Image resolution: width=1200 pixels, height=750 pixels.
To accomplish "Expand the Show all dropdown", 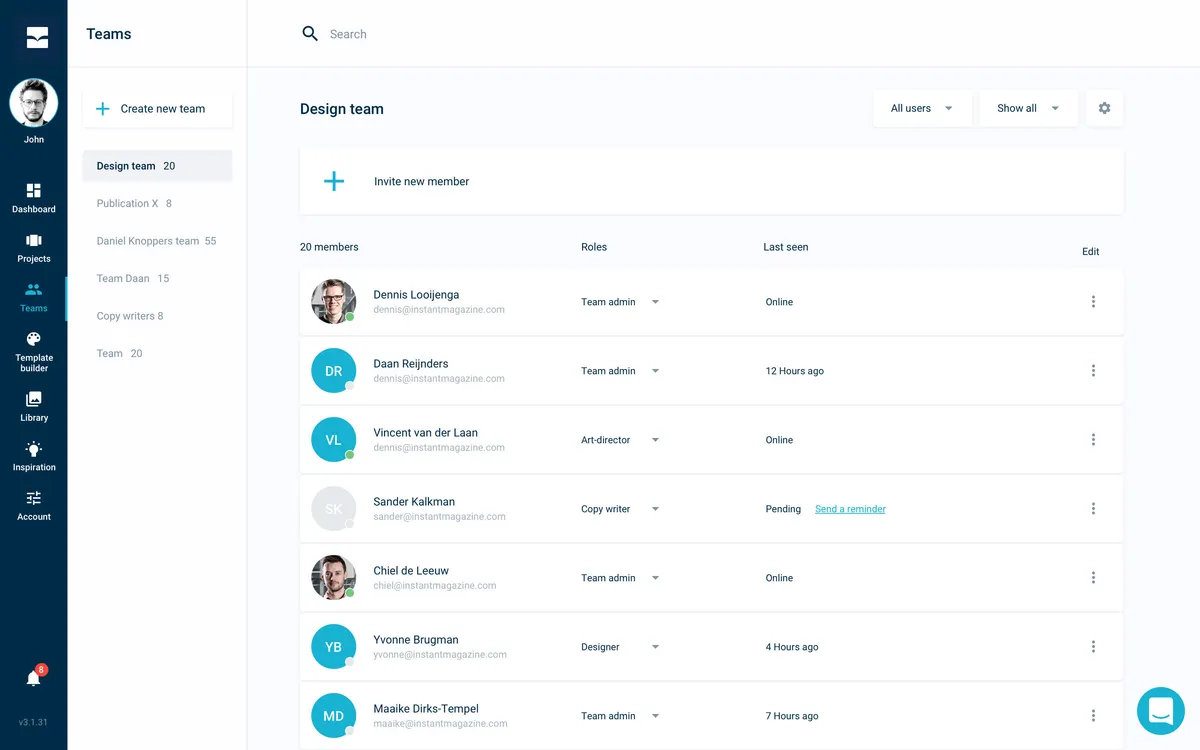I will click(x=1028, y=108).
